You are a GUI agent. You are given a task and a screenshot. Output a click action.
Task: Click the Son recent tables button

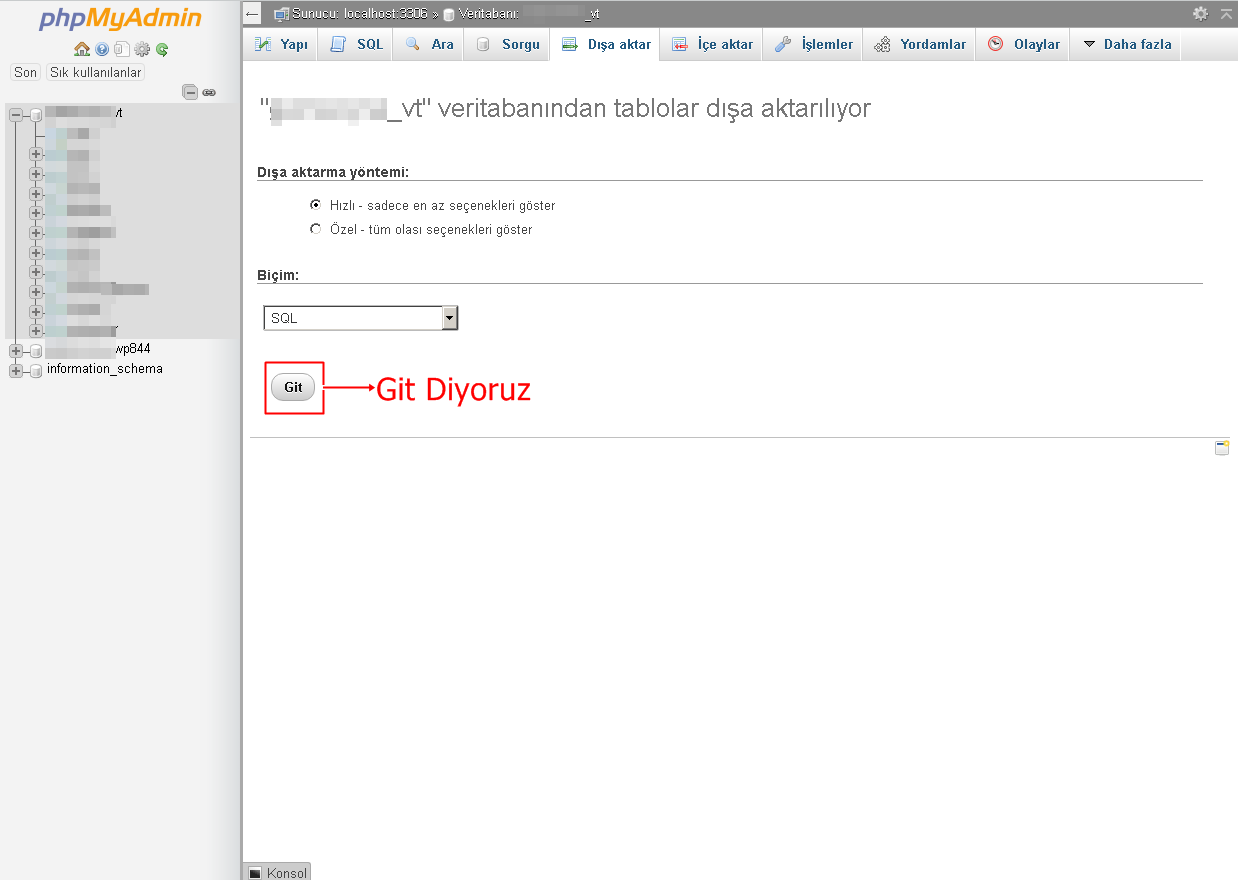[x=25, y=72]
